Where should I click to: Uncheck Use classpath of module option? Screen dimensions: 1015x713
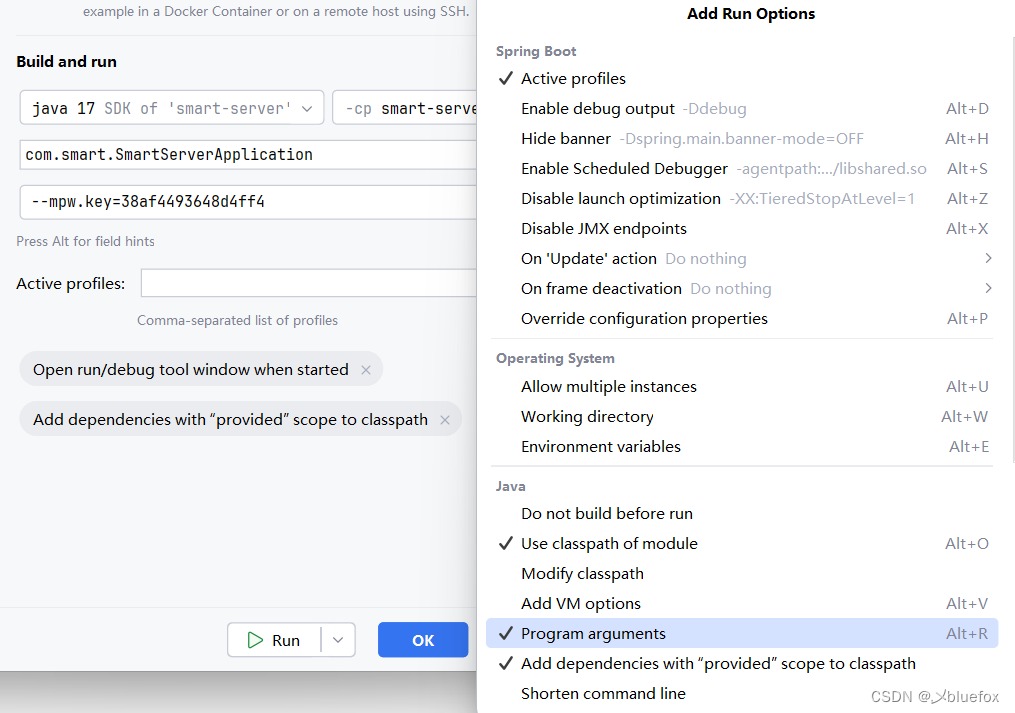tap(609, 543)
